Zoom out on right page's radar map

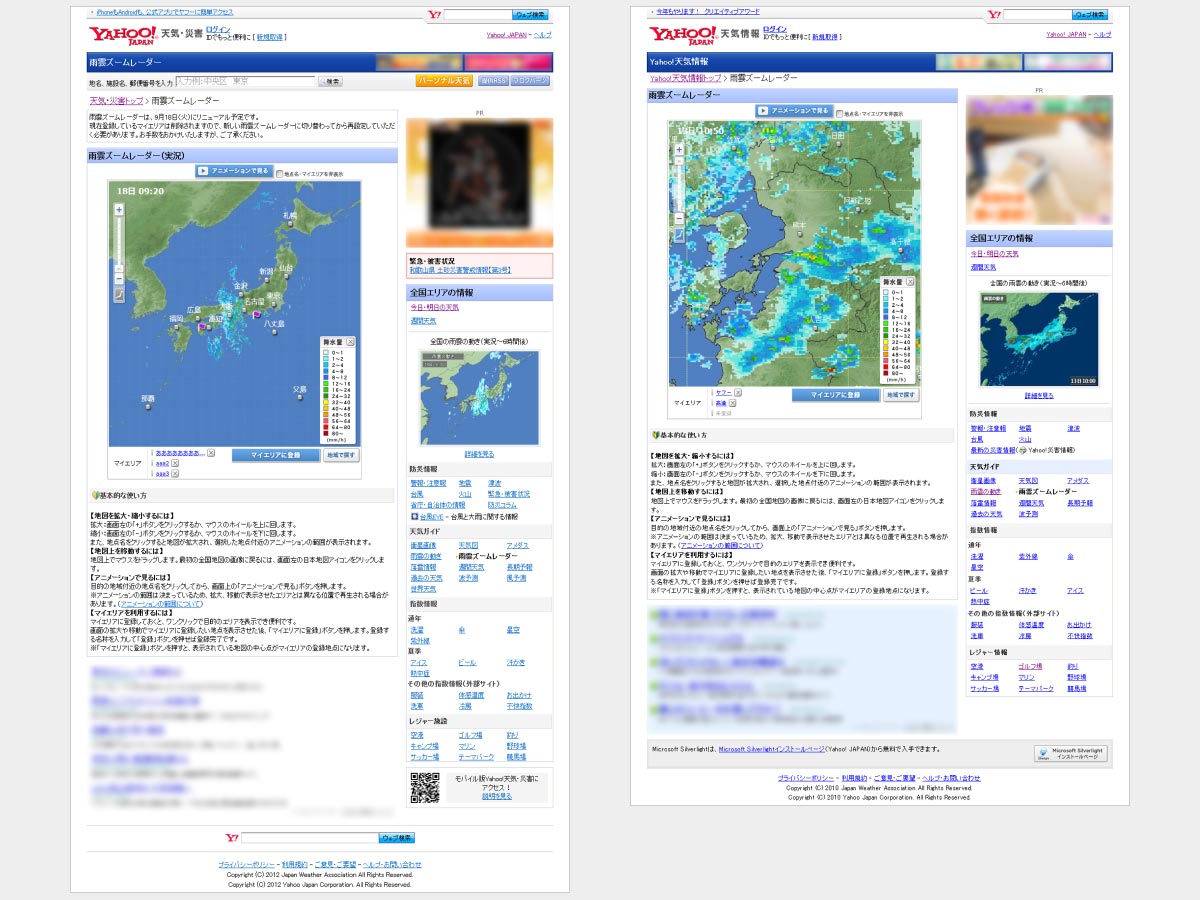pos(679,218)
